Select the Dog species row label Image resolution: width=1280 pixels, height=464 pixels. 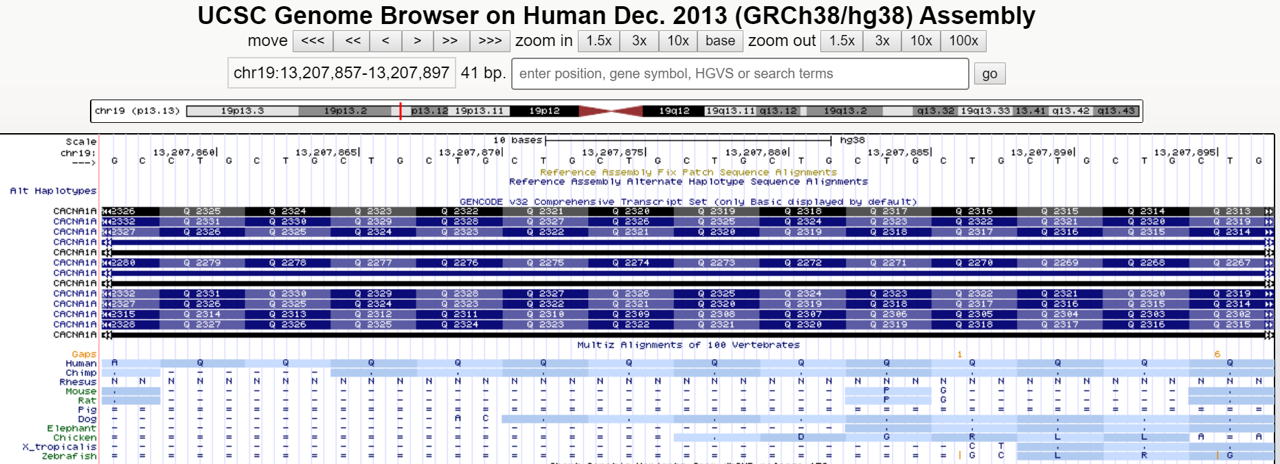(x=88, y=418)
